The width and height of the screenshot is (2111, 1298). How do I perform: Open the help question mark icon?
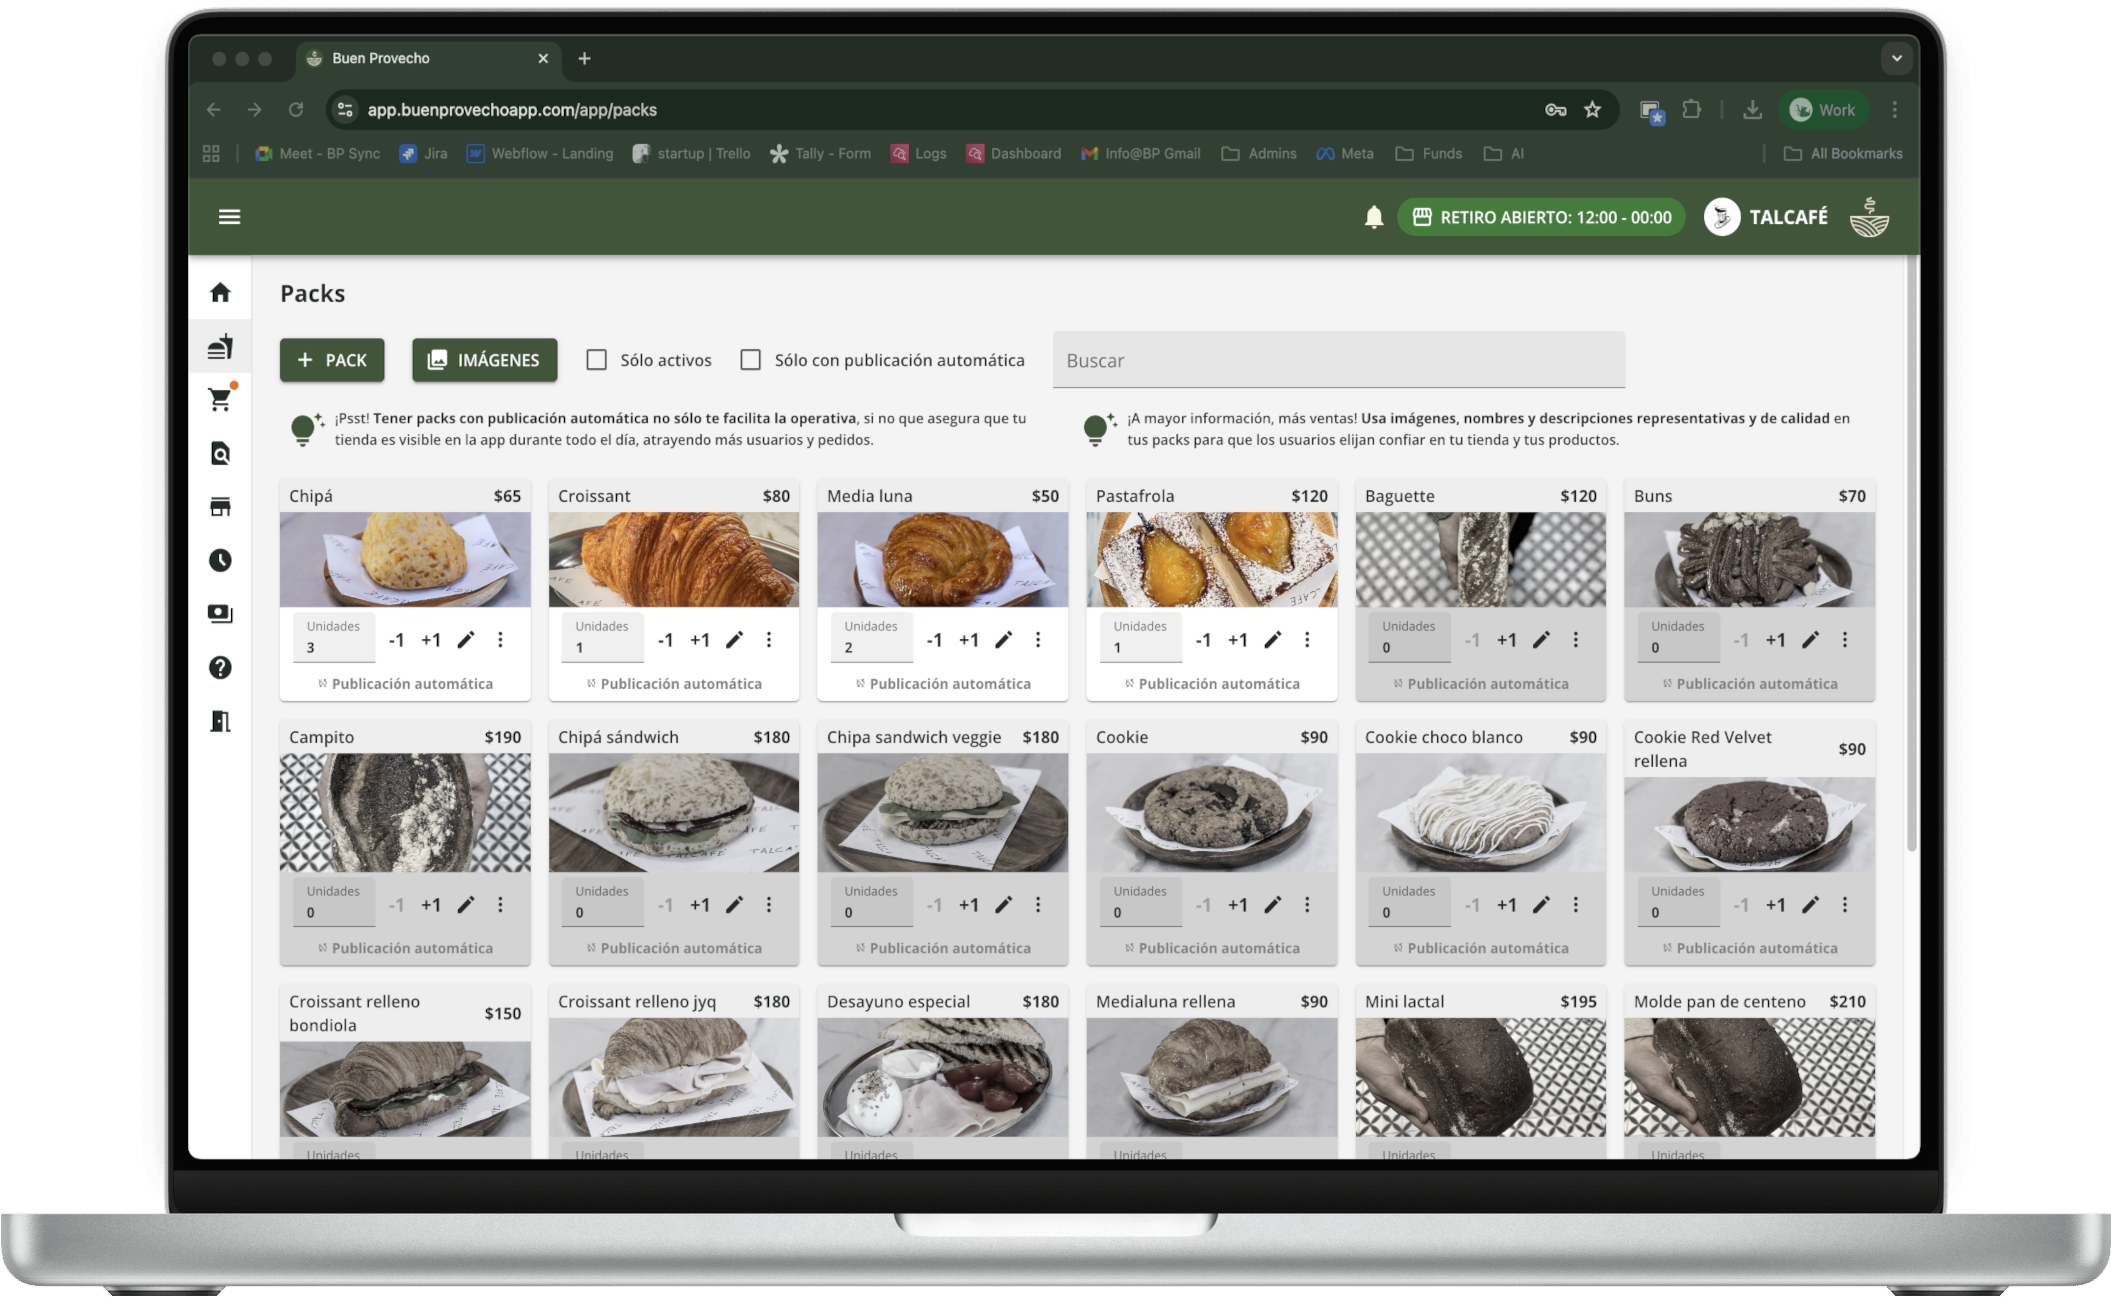(220, 667)
